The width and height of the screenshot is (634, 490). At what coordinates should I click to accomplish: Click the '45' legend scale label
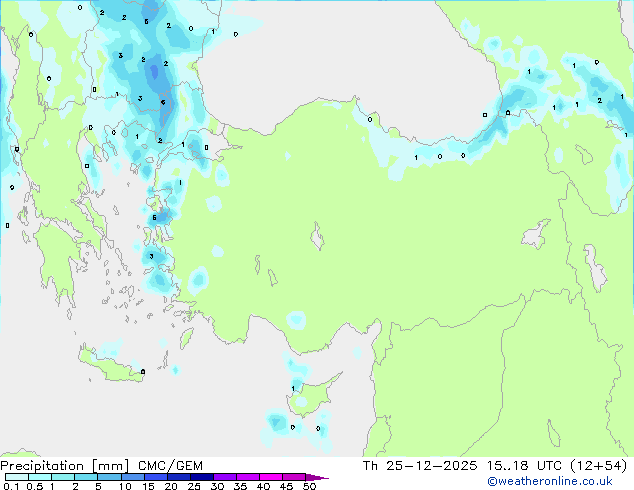pos(286,486)
